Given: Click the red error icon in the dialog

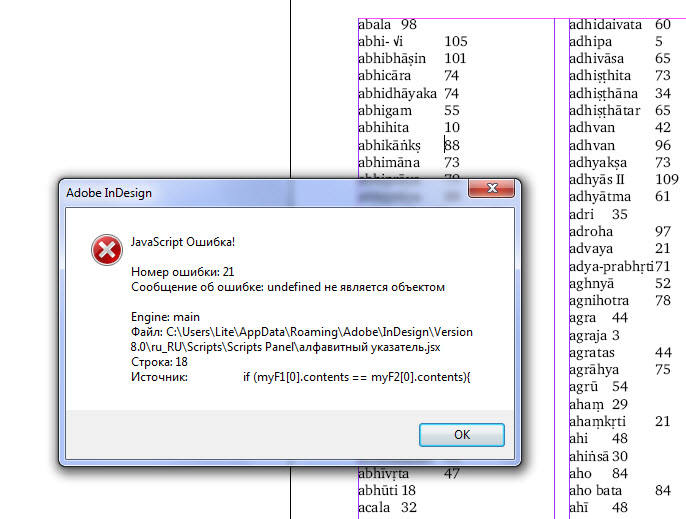Looking at the screenshot, I should [106, 250].
